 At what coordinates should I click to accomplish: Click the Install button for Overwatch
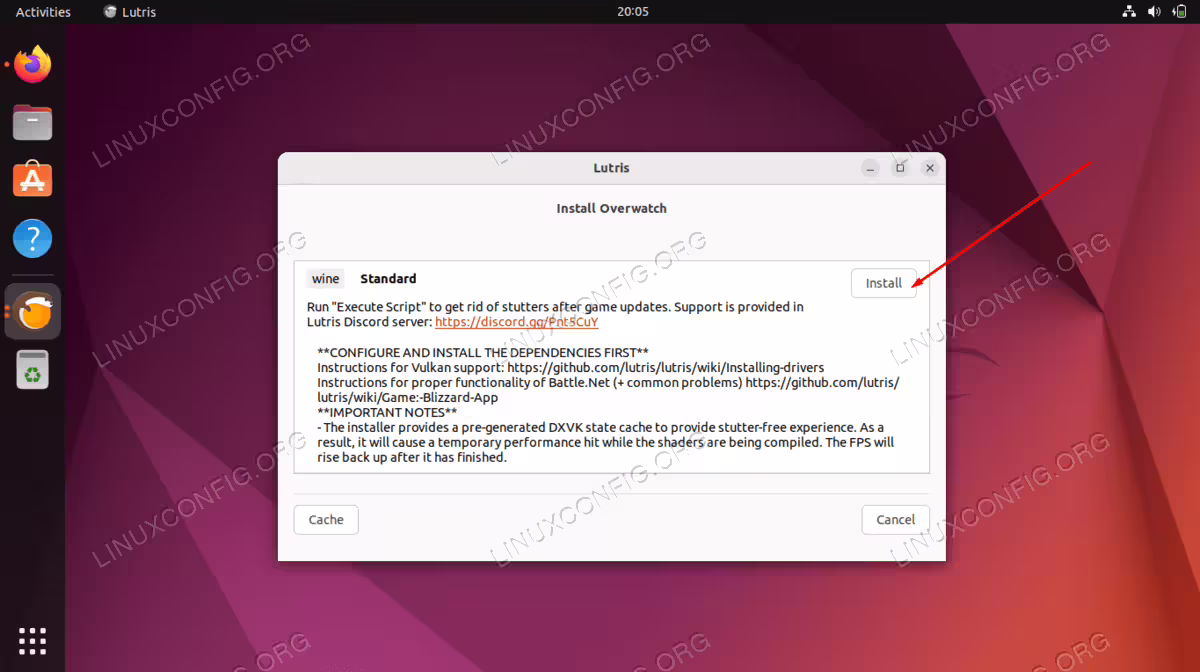point(883,283)
